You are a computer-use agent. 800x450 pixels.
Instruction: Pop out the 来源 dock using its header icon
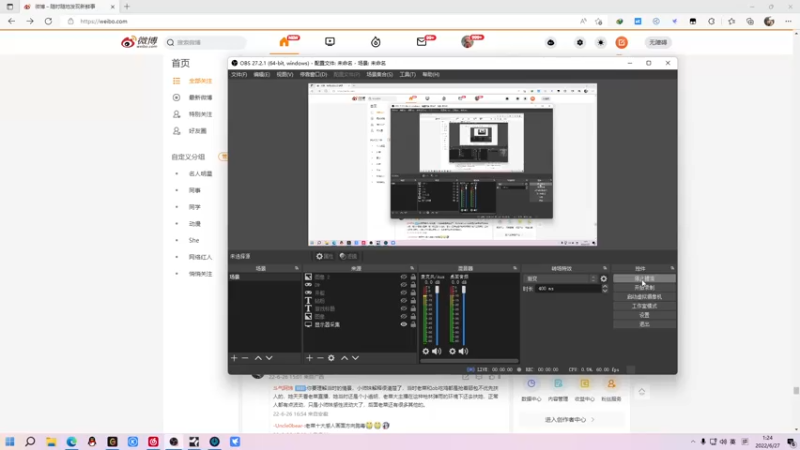(412, 268)
